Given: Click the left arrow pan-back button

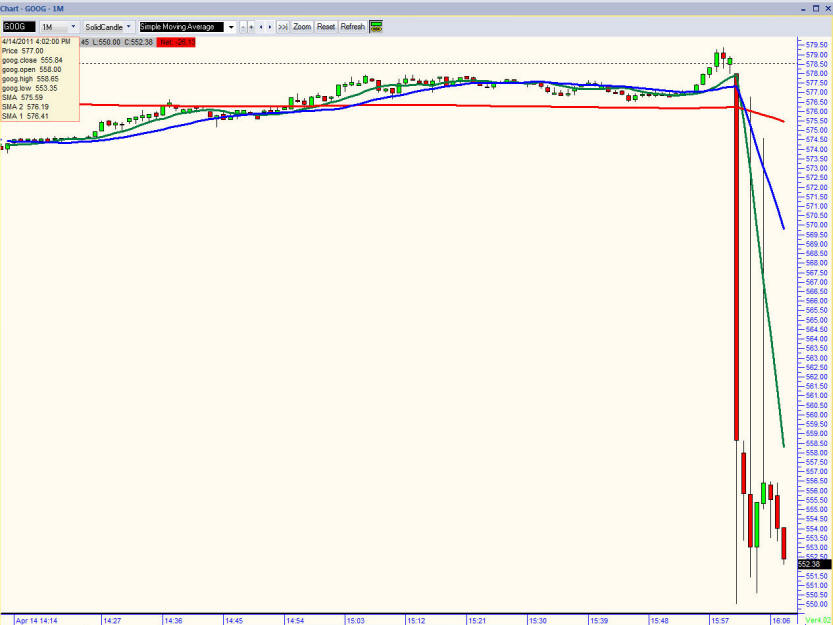Looking at the screenshot, I should click(260, 27).
